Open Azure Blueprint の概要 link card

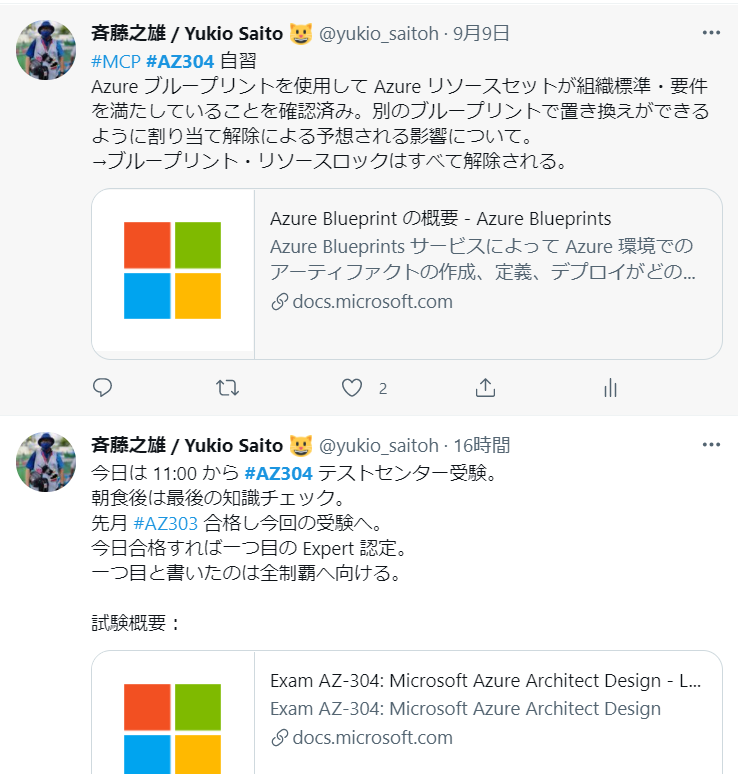pos(440,219)
